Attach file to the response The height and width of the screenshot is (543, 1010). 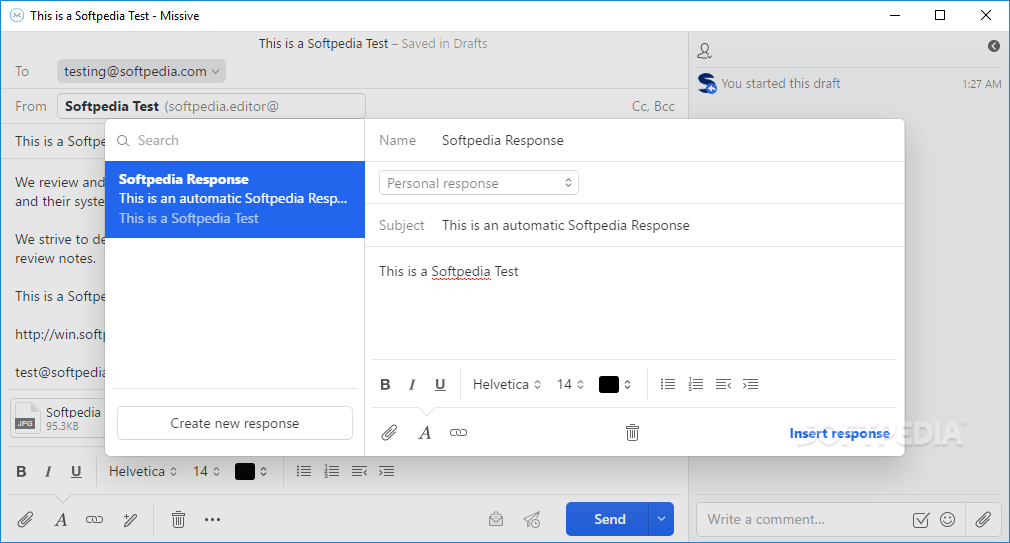click(389, 432)
